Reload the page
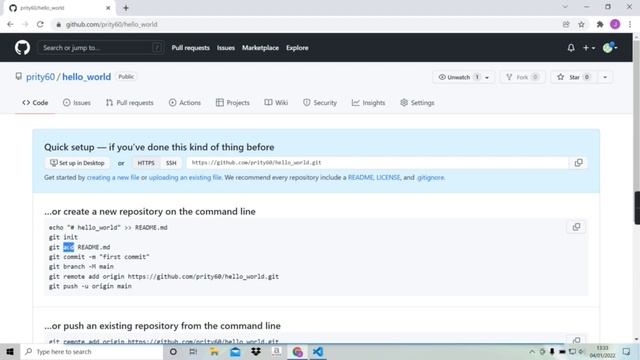The height and width of the screenshot is (360, 640). (40, 24)
